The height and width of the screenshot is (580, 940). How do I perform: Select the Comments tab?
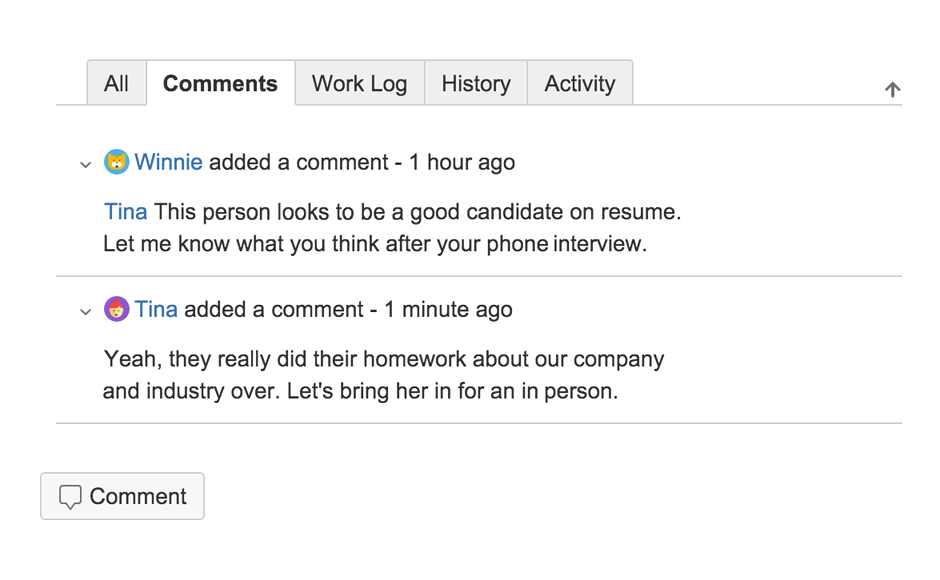pos(220,83)
